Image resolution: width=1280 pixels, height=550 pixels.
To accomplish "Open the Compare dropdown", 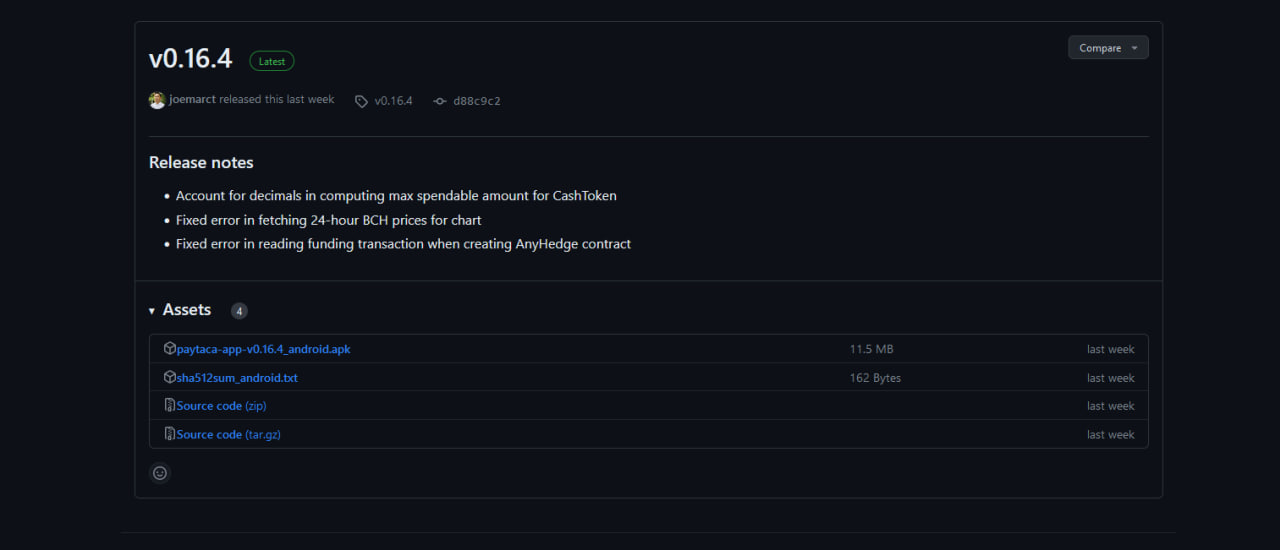I will (x=1108, y=48).
